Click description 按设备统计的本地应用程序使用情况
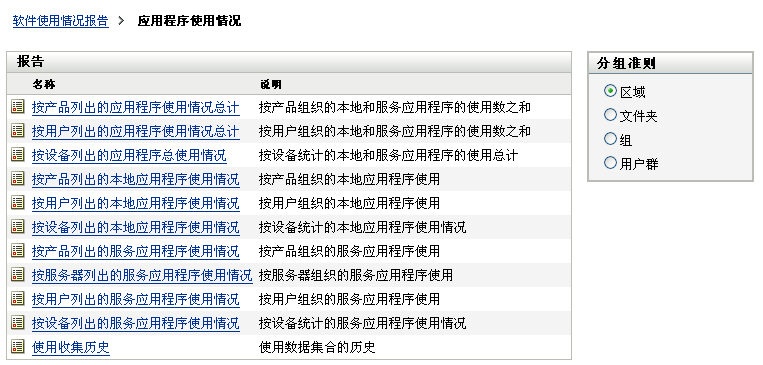The width and height of the screenshot is (763, 365). pos(363,227)
